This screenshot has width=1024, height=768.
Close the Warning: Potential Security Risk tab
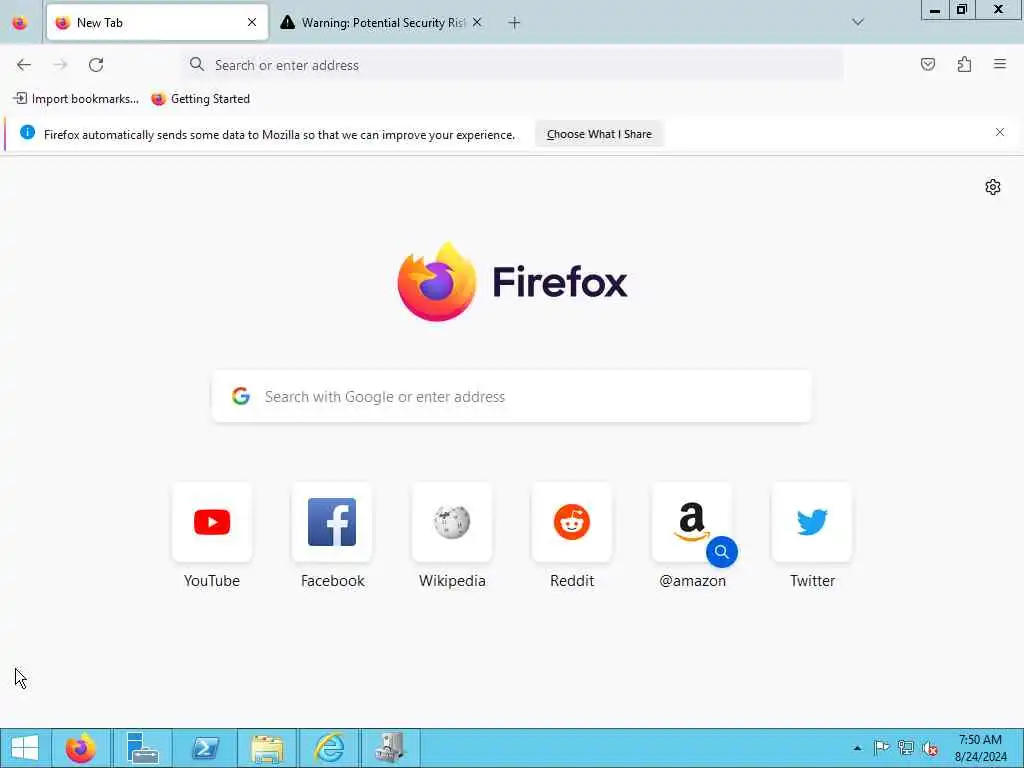[x=477, y=23]
